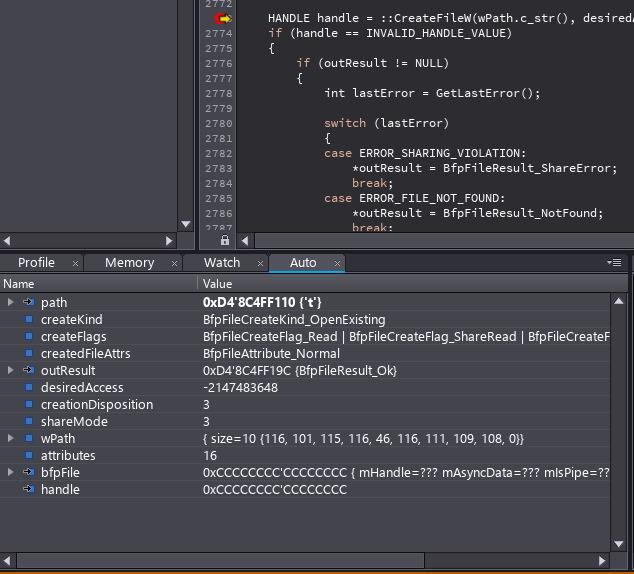Click the blue icon next to createdFileAttrs
Image resolution: width=634 pixels, height=574 pixels.
tap(29, 353)
